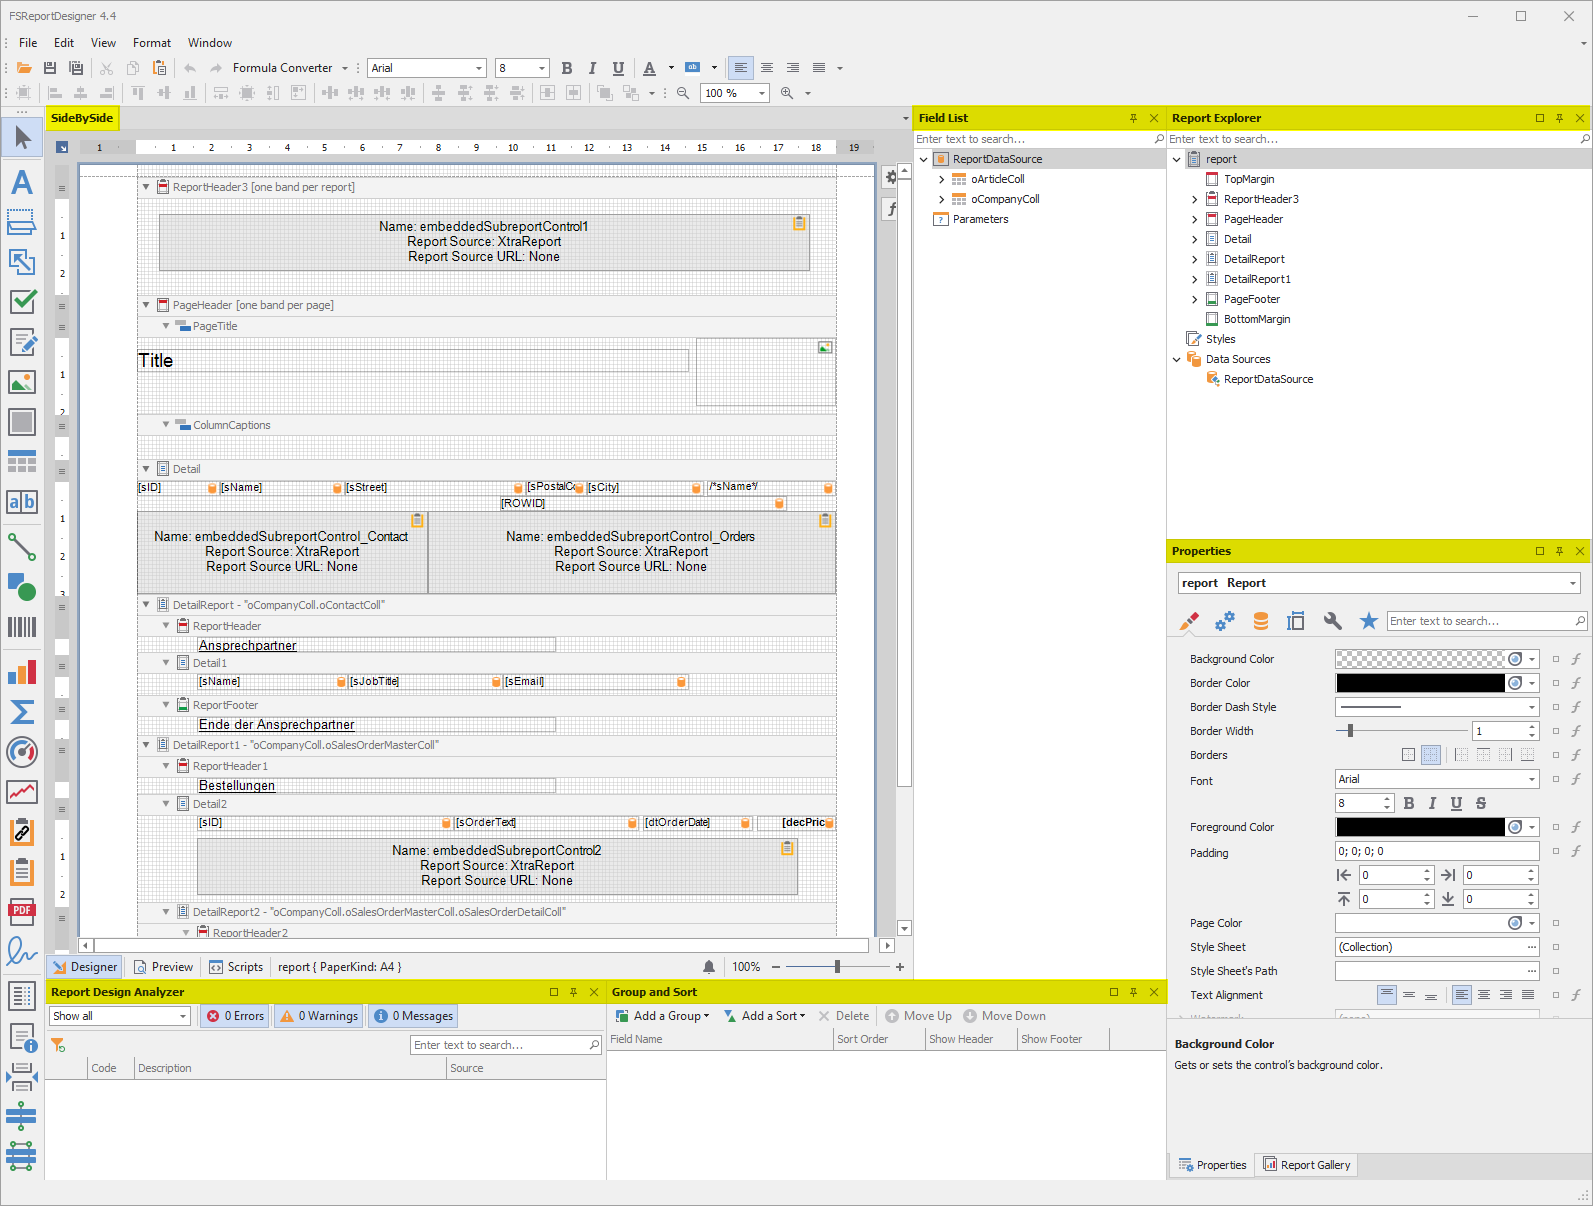Select the Shape control tool
This screenshot has width=1593, height=1206.
point(22,587)
